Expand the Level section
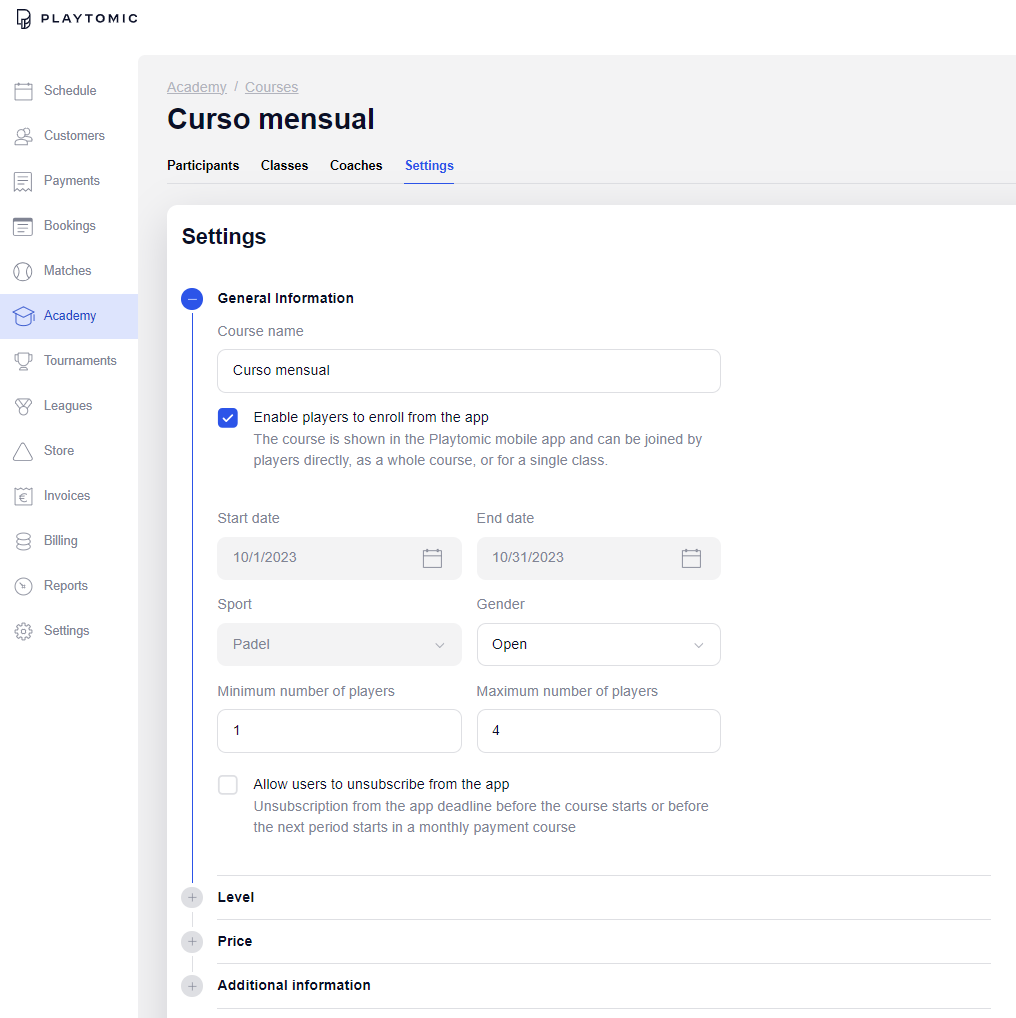This screenshot has width=1016, height=1018. click(191, 897)
